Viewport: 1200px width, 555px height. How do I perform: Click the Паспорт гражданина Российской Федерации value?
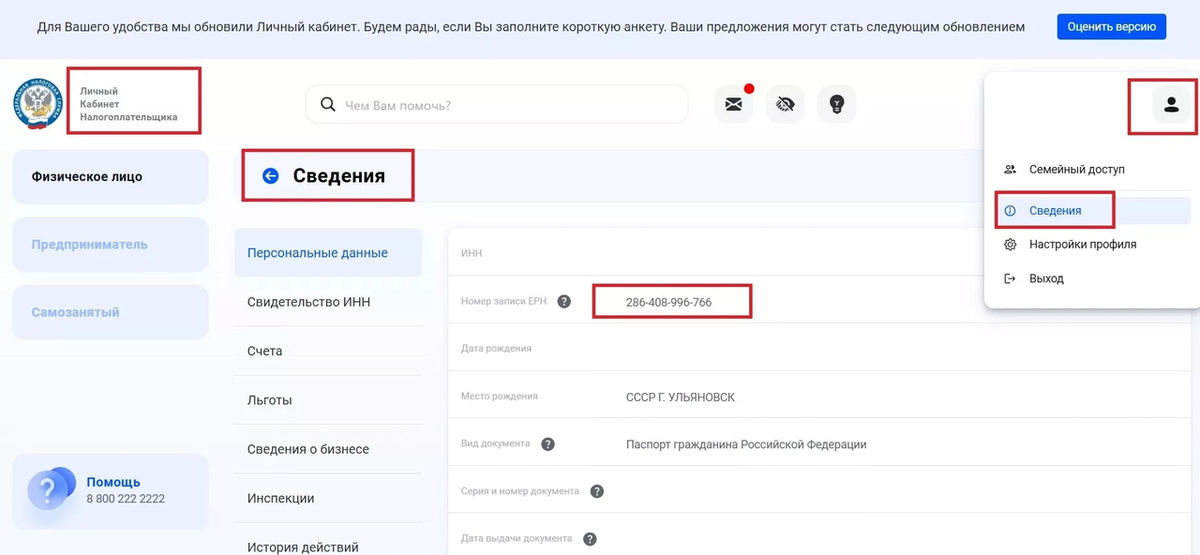click(746, 444)
